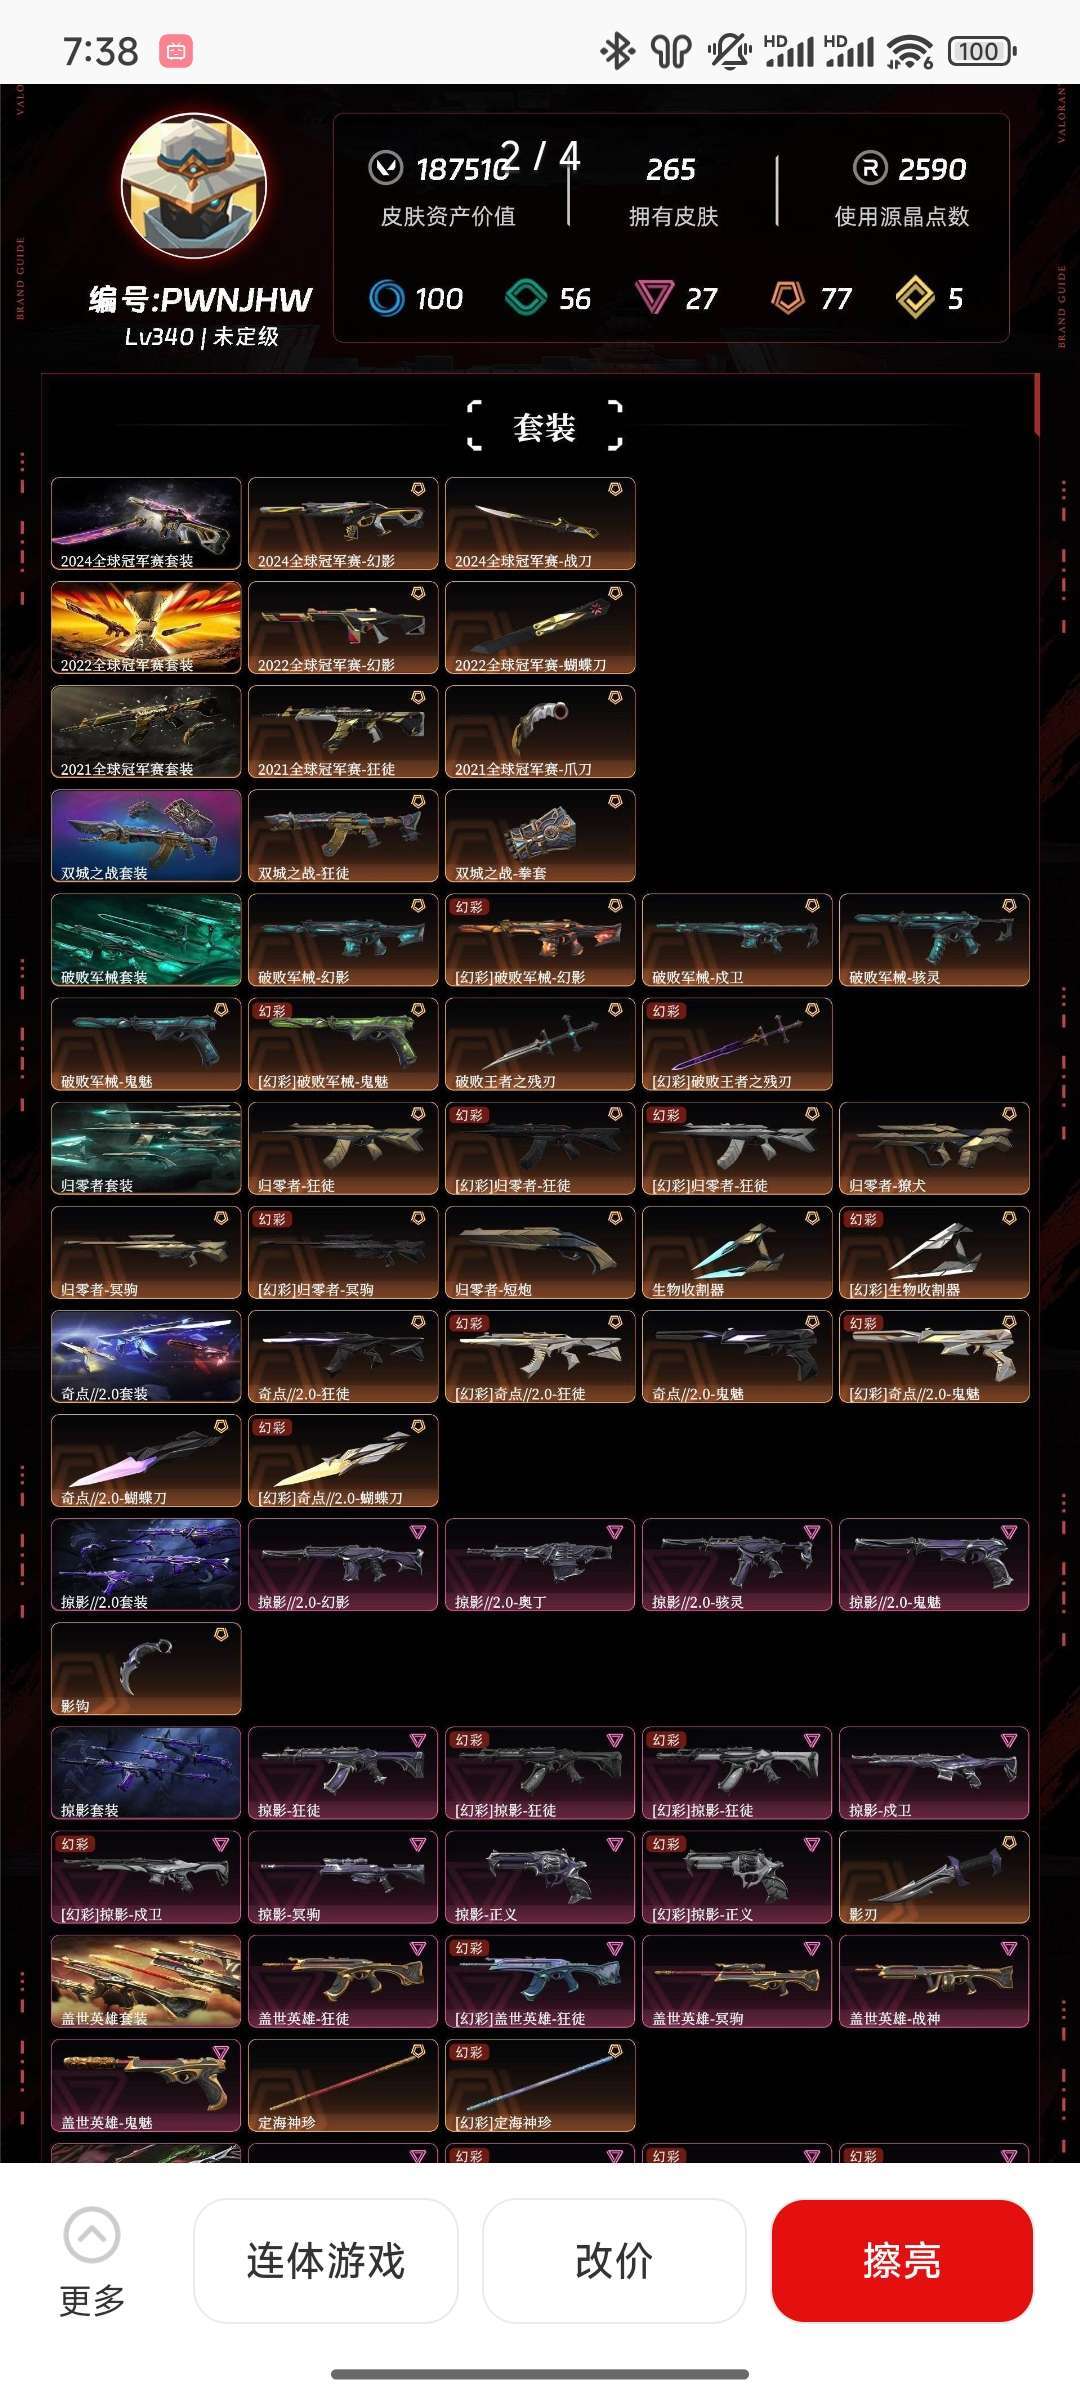Click the red 擦亮 button
Image resolution: width=1080 pixels, height=2400 pixels.
(902, 2261)
